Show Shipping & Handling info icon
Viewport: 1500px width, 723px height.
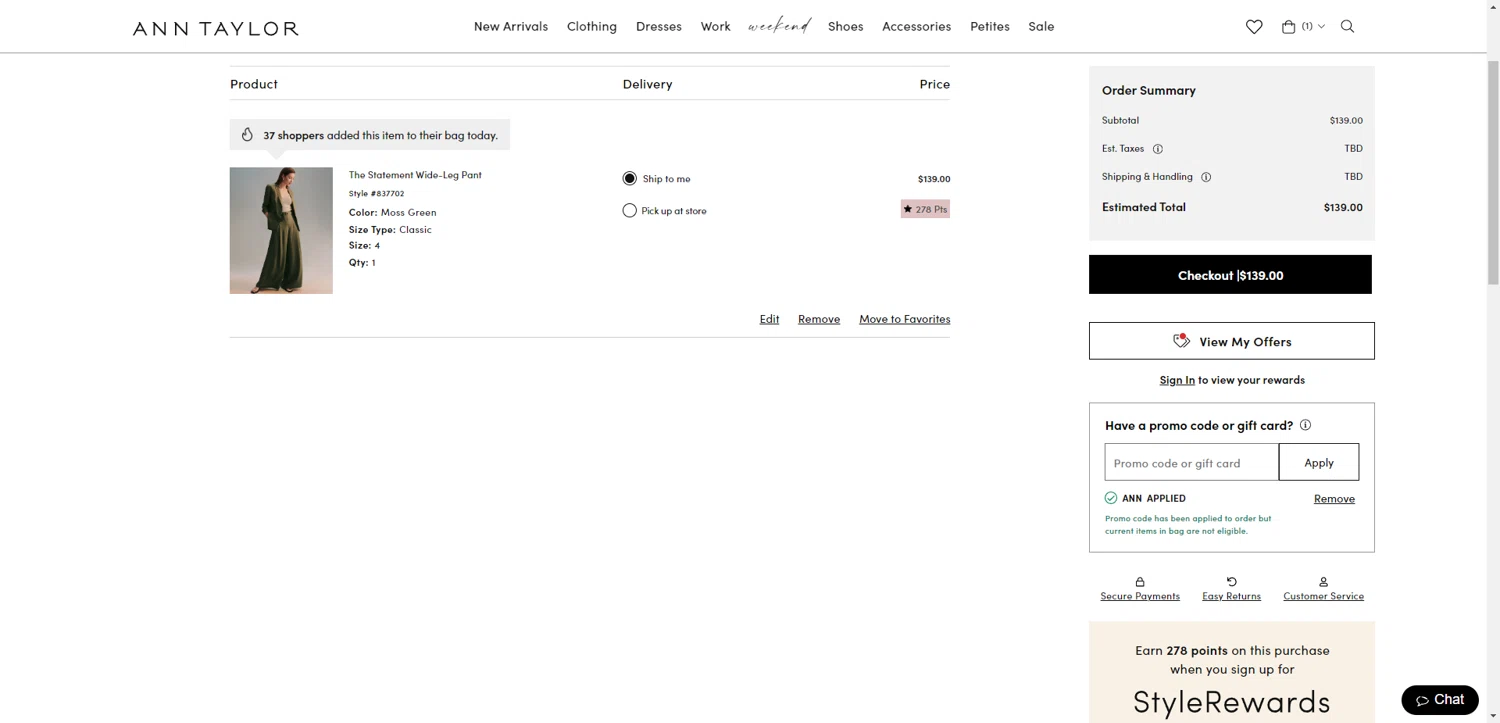[x=1206, y=177]
